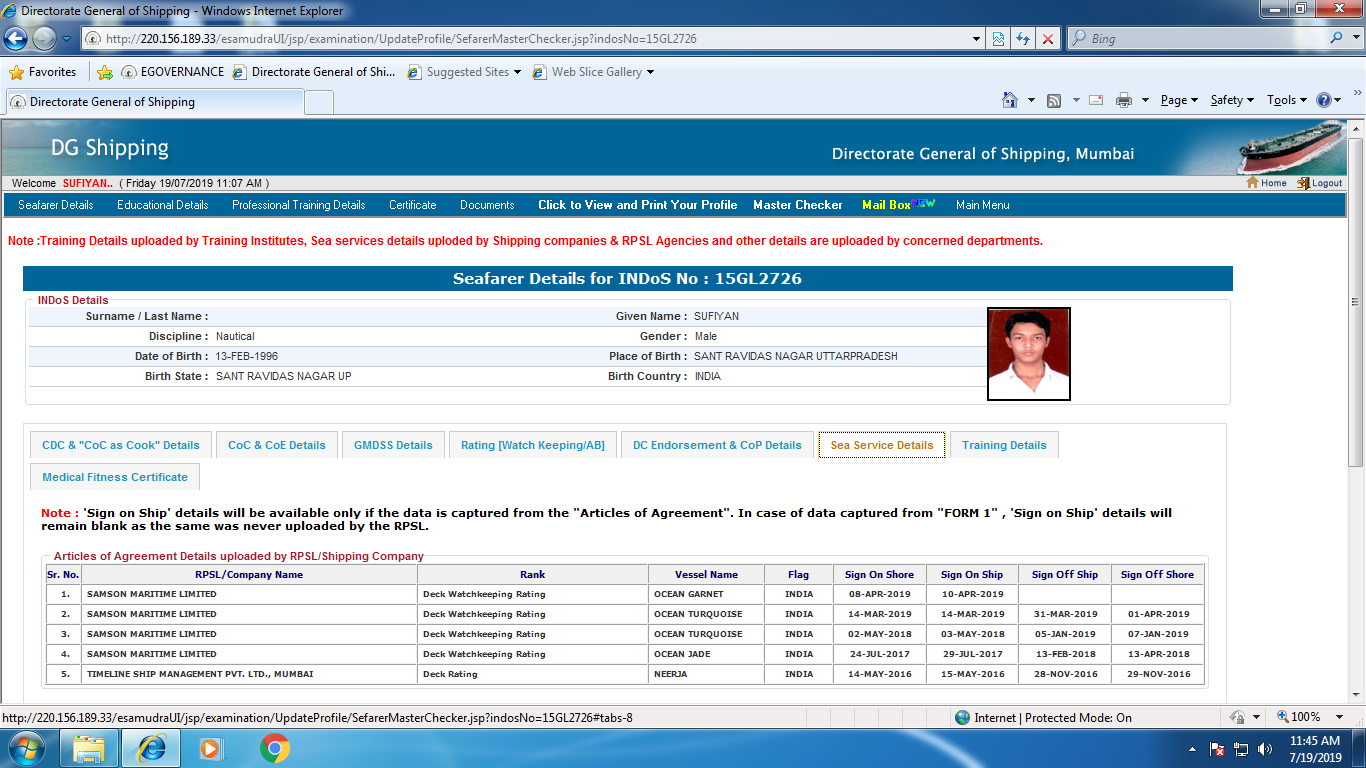Click the browser Back arrow button
Viewport: 1366px width, 768px height.
click(x=17, y=39)
